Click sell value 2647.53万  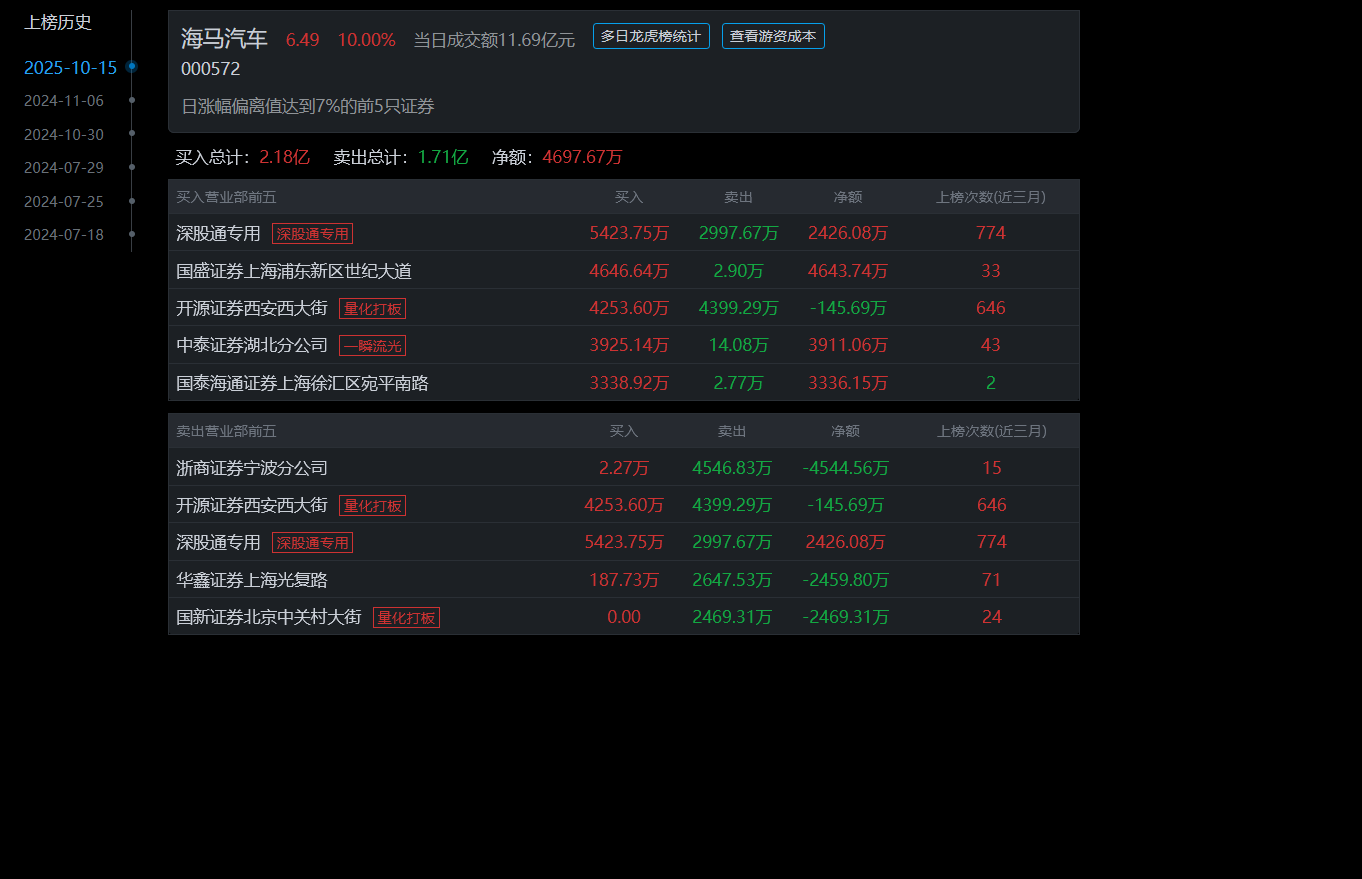pyautogui.click(x=732, y=580)
